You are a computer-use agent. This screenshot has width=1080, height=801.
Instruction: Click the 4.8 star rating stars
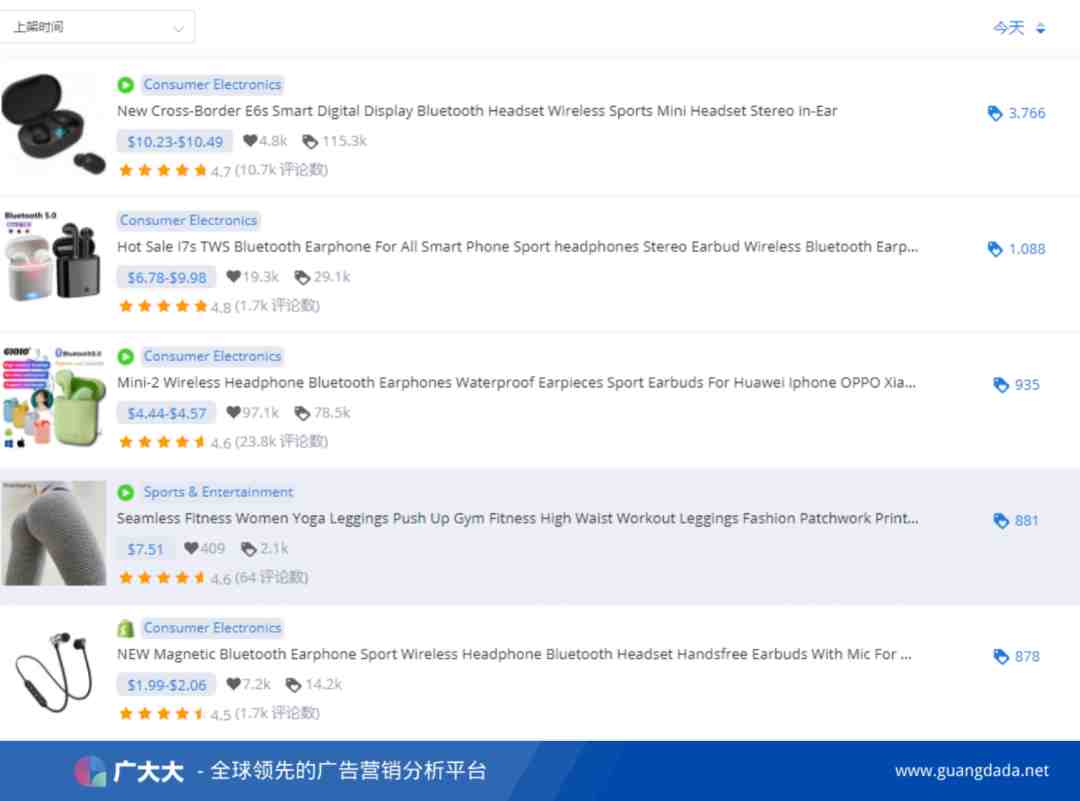tap(163, 306)
